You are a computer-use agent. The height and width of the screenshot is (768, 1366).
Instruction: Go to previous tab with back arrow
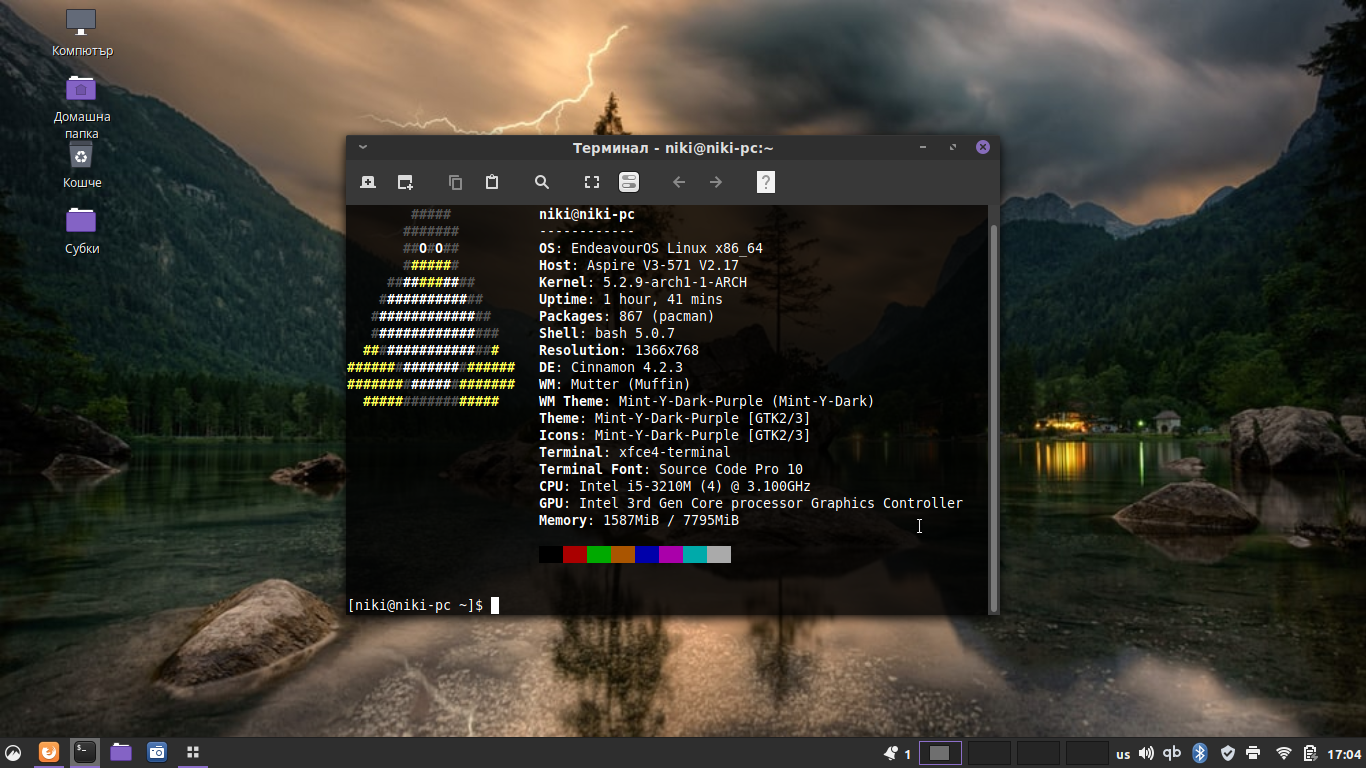pyautogui.click(x=679, y=182)
